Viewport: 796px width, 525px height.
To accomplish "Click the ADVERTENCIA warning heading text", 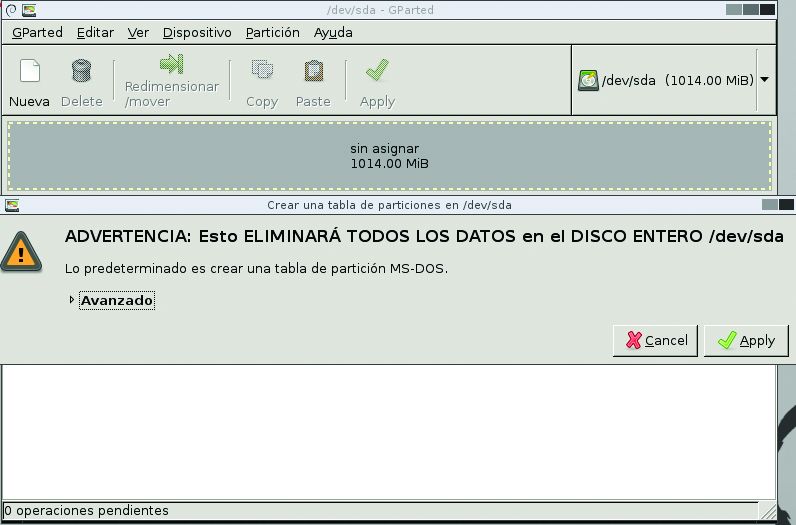I will pyautogui.click(x=424, y=237).
